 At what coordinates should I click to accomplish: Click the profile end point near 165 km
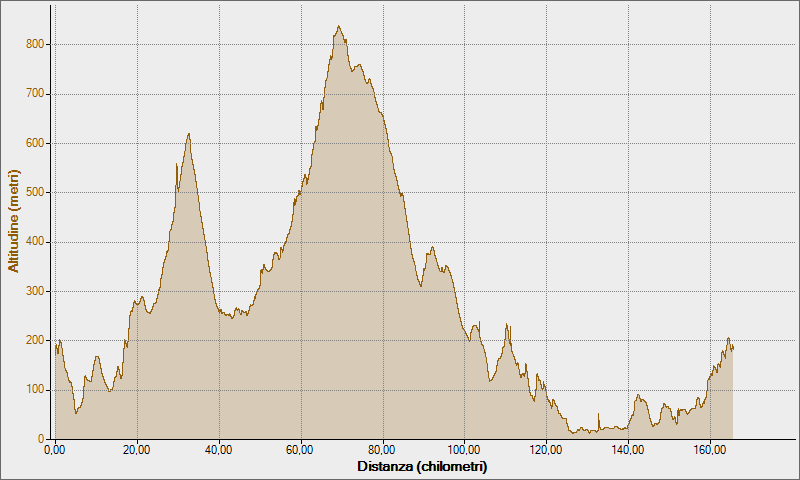point(733,349)
